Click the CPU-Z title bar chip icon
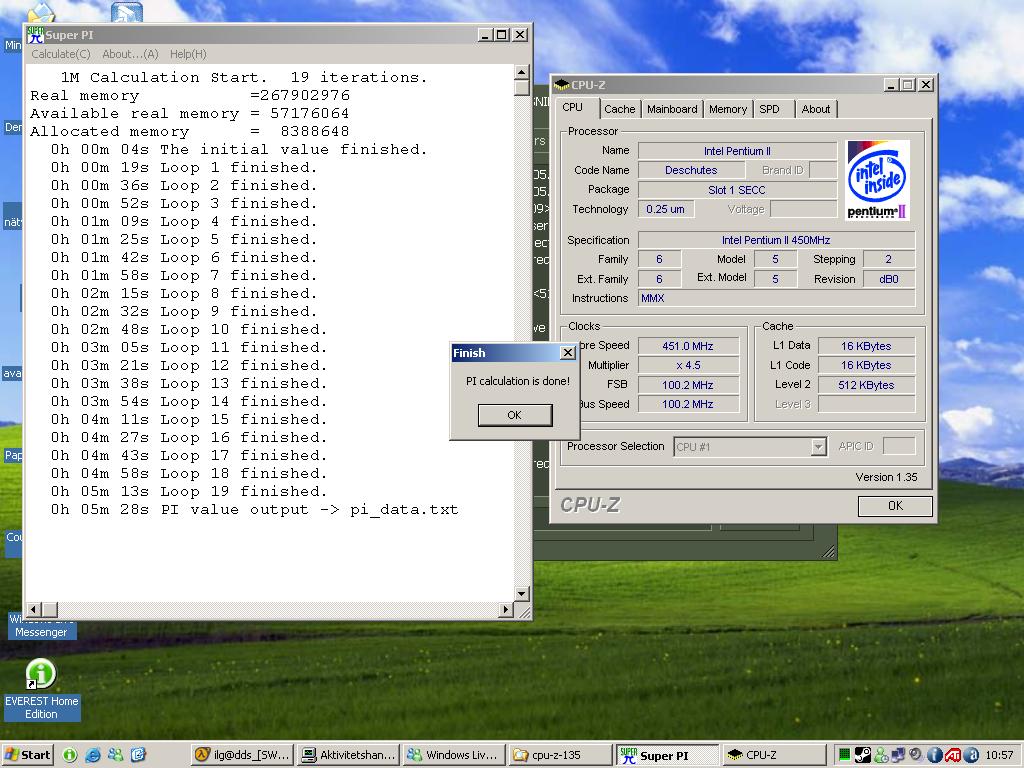 561,85
